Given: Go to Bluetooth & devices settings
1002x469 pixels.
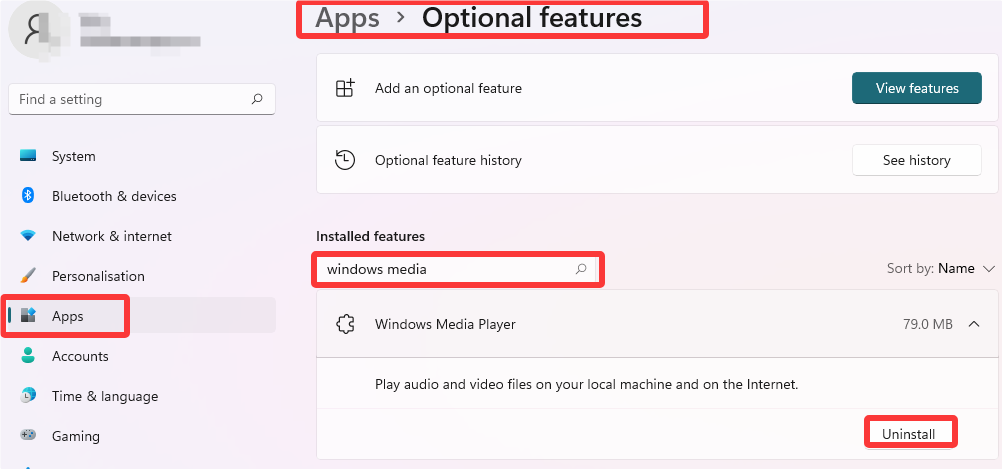Looking at the screenshot, I should point(114,196).
